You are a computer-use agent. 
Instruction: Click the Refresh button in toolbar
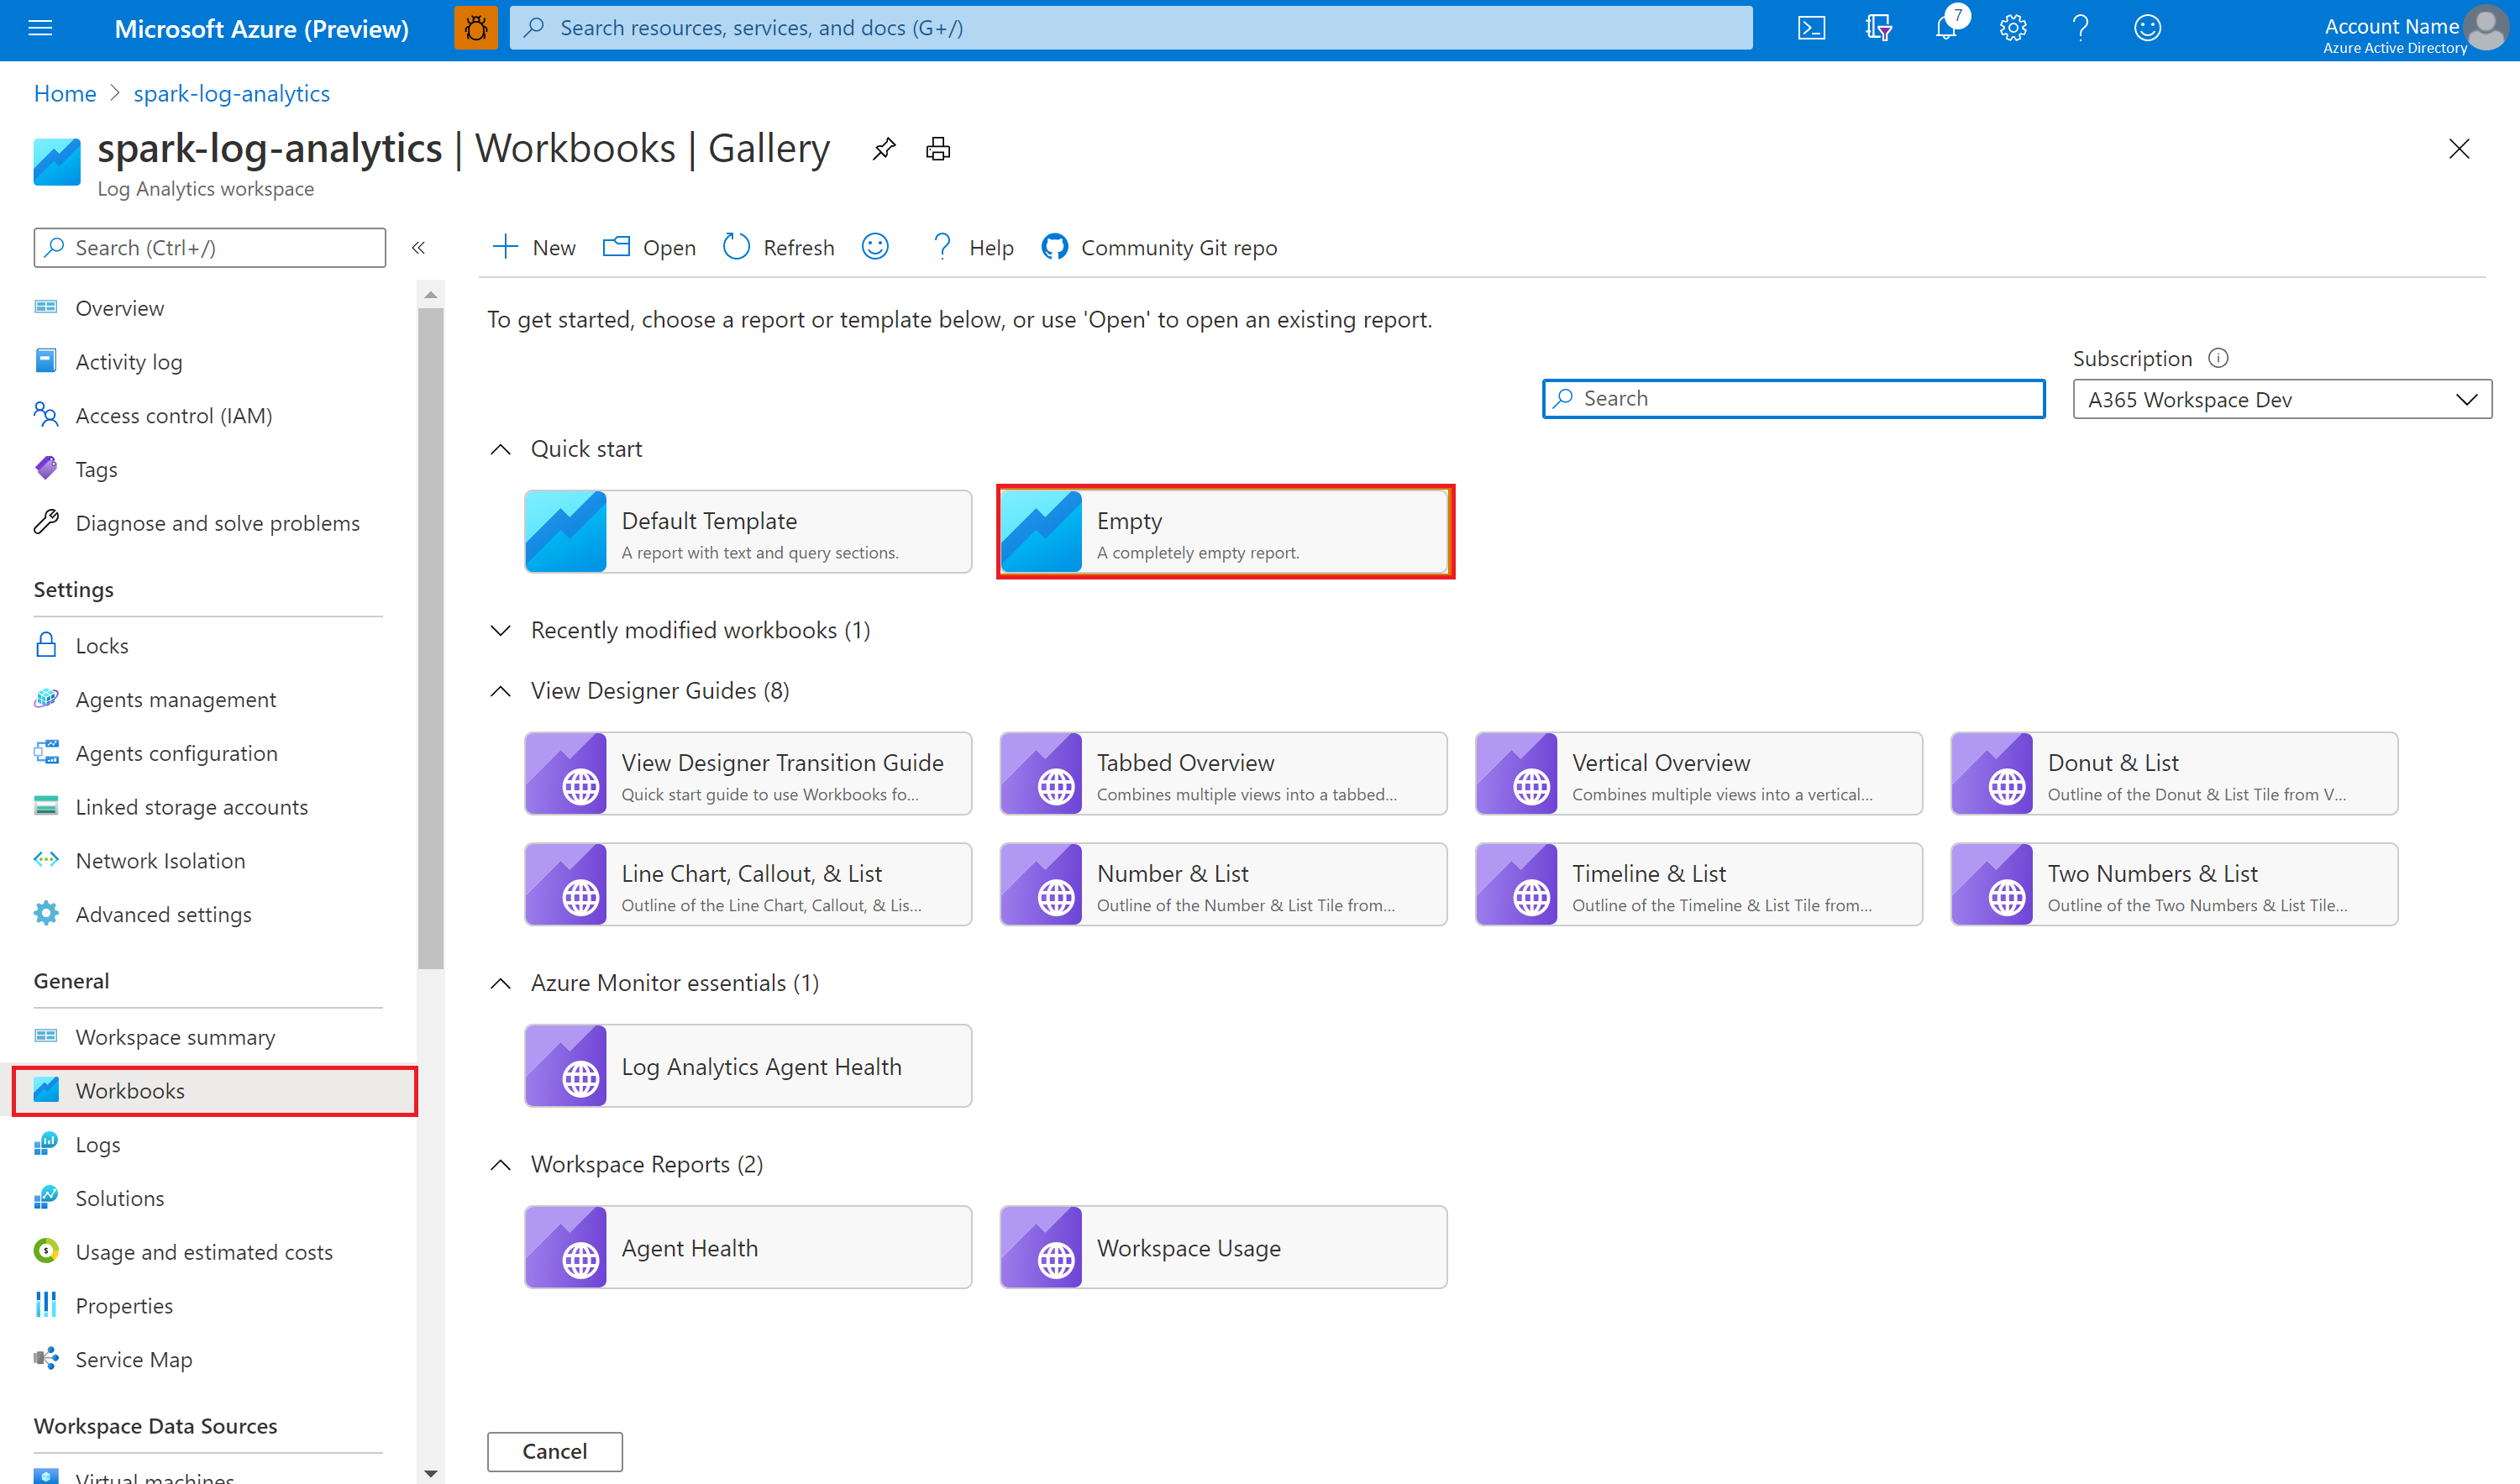[x=778, y=247]
